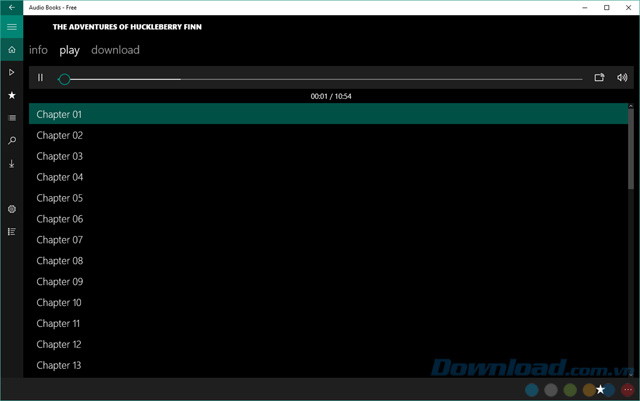This screenshot has width=640, height=401.
Task: Open downloads from the sidebar arrow icon
Action: tap(11, 164)
